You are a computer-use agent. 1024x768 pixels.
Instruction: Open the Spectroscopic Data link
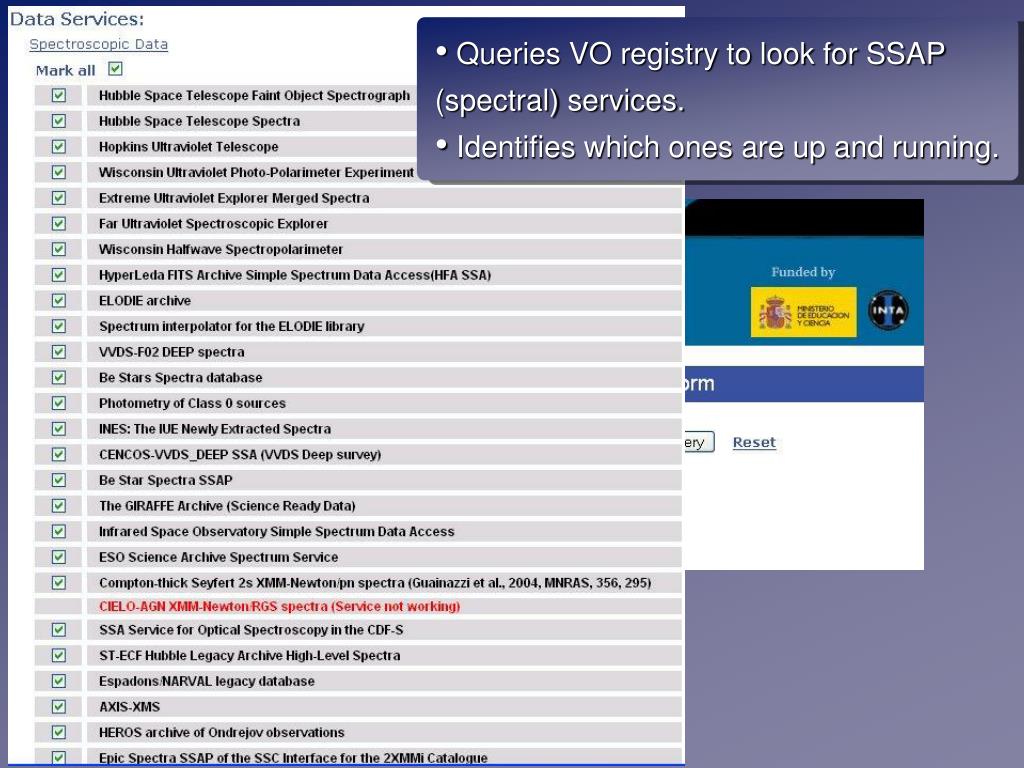pos(99,44)
